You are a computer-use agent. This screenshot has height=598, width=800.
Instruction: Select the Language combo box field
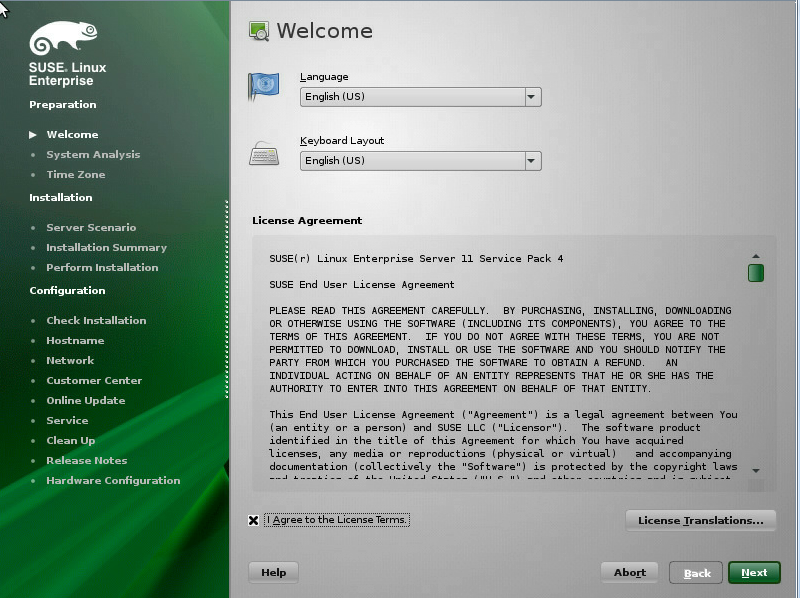click(421, 97)
